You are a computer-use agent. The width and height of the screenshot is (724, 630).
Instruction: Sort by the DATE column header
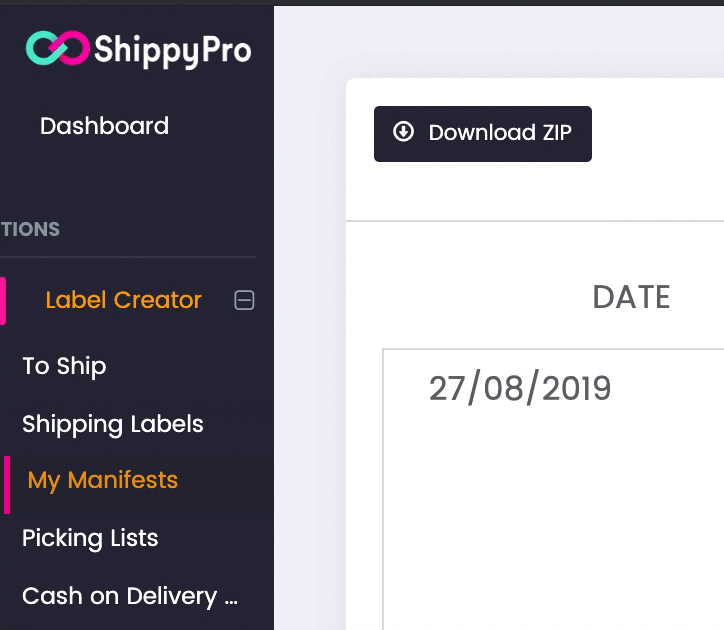pyautogui.click(x=631, y=297)
